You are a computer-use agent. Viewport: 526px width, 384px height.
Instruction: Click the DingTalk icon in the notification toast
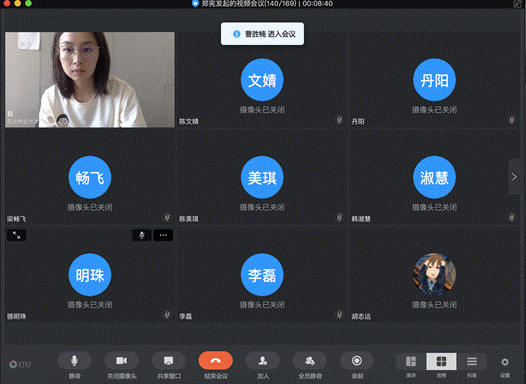coord(236,34)
